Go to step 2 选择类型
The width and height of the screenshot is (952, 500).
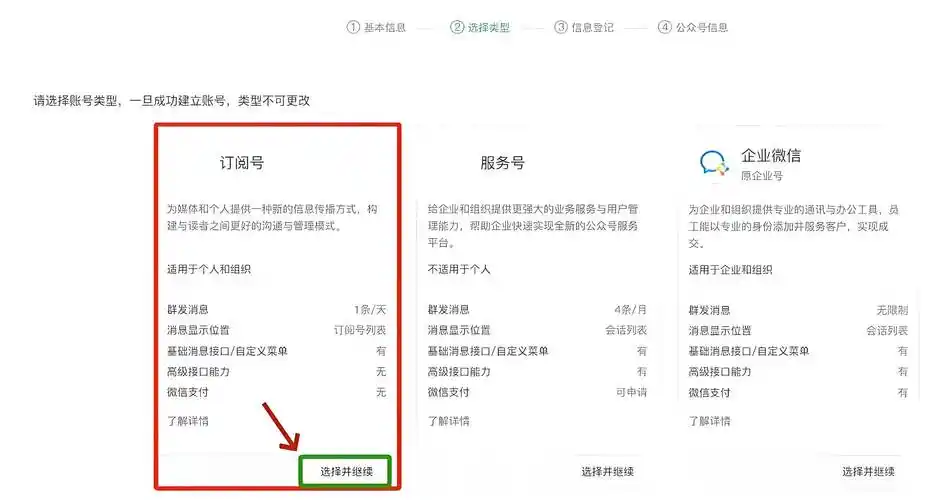pyautogui.click(x=480, y=27)
